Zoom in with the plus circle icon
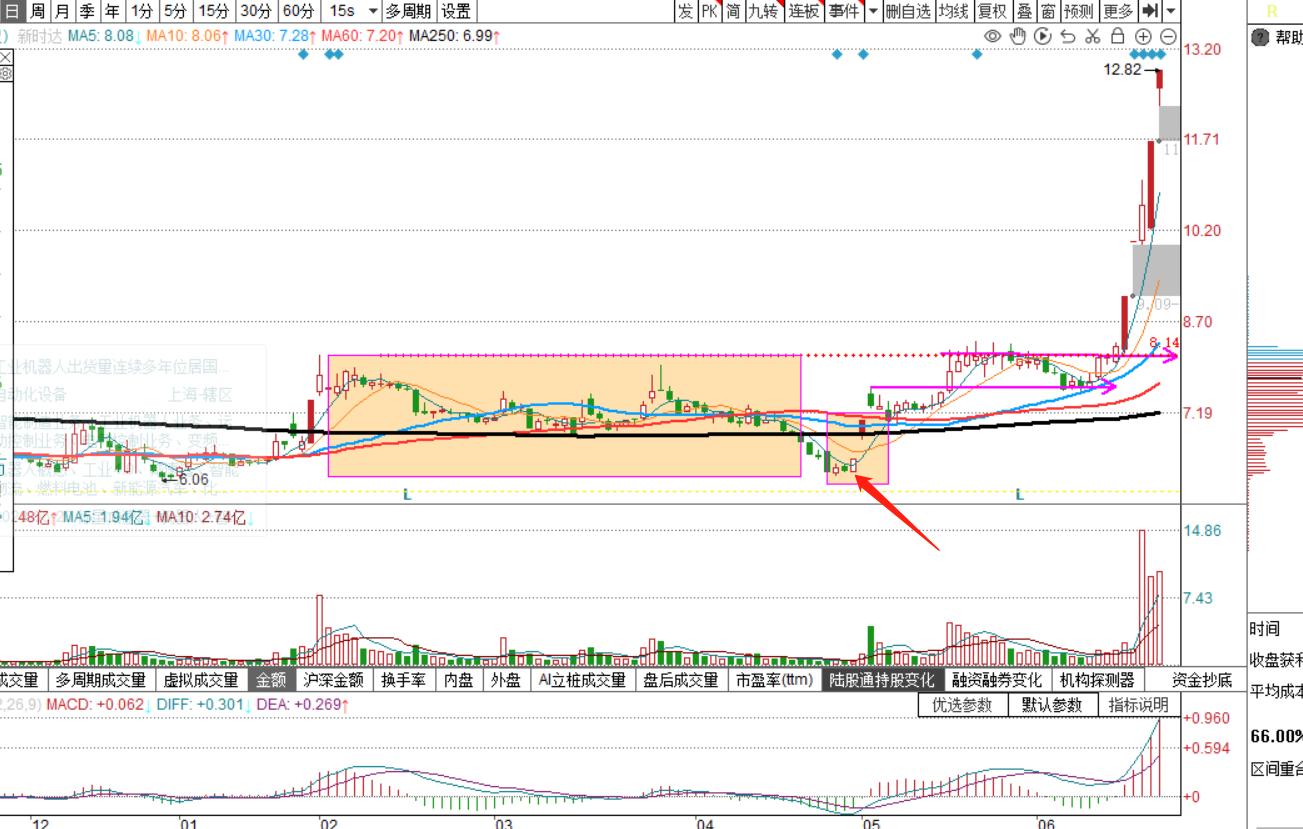Image resolution: width=1303 pixels, height=829 pixels. click(x=1143, y=36)
